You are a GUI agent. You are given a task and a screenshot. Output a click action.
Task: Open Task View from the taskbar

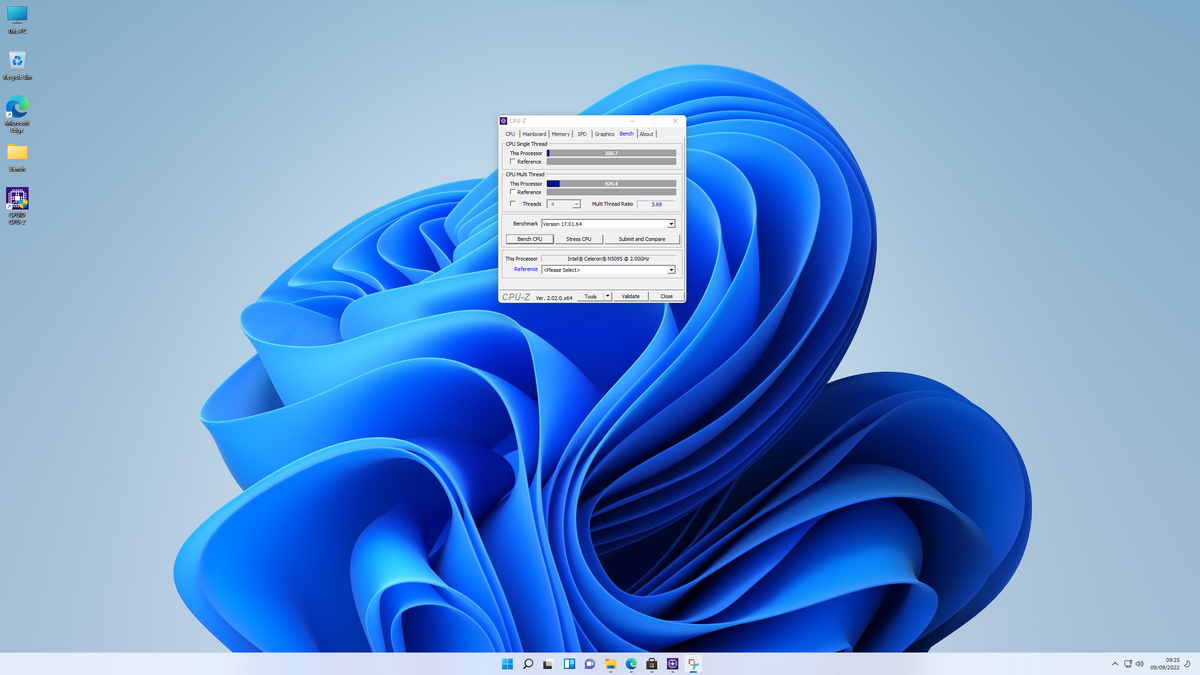point(548,664)
